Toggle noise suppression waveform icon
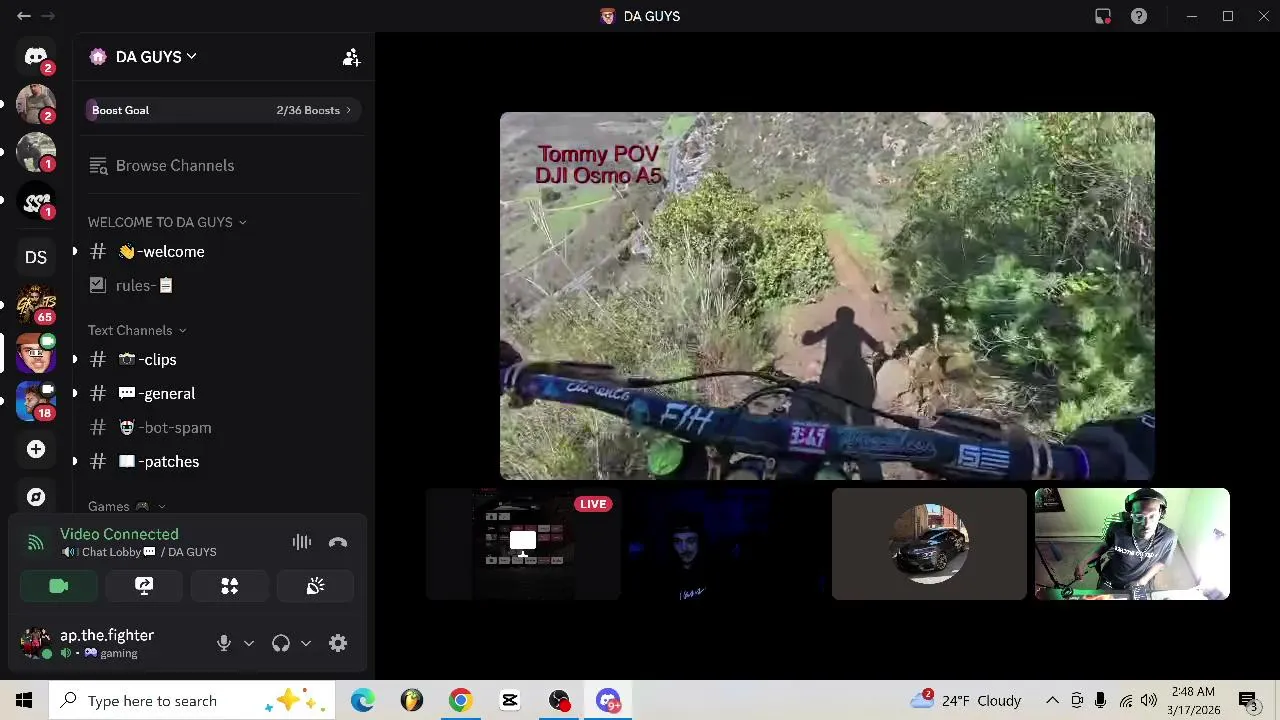The image size is (1280, 720). pyautogui.click(x=302, y=542)
